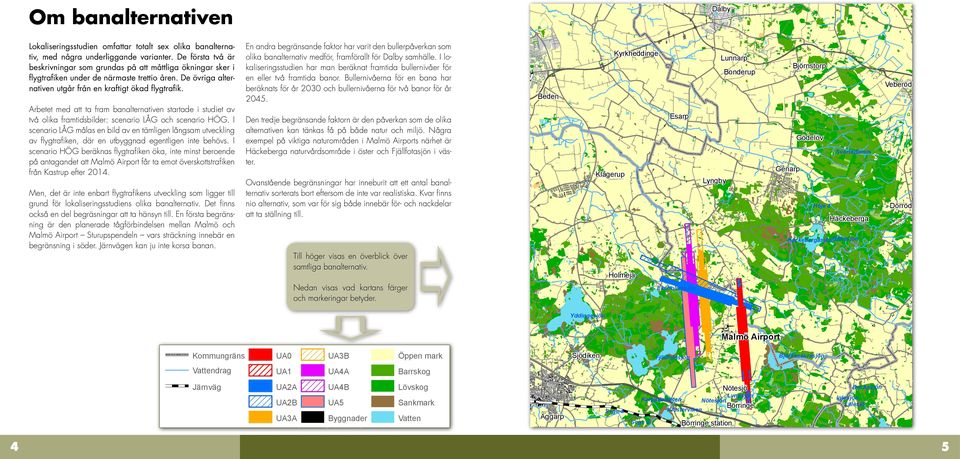Screen dimensions: 960x459
Task: Click the 'Kyrkheddinge' map label
Action: pos(636,54)
